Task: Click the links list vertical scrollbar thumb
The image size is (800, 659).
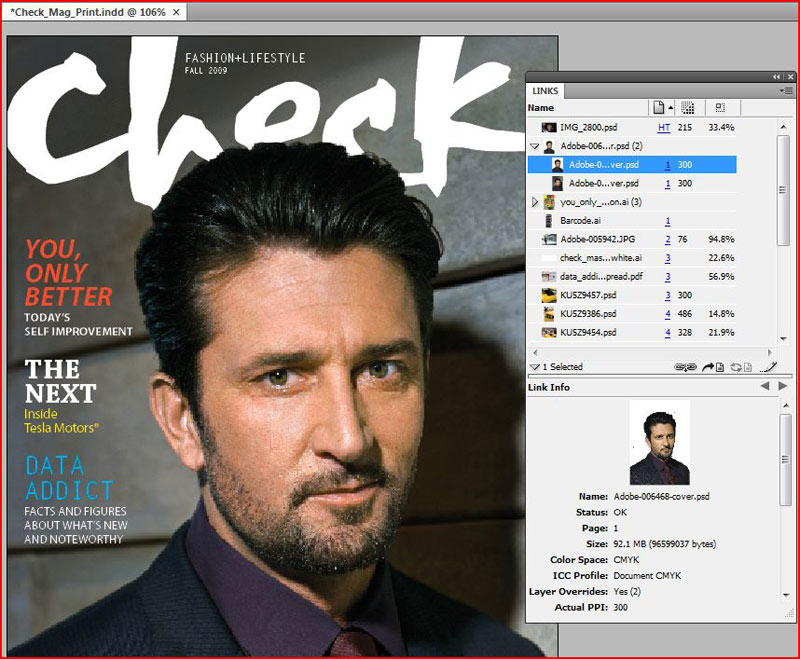Action: click(x=783, y=190)
